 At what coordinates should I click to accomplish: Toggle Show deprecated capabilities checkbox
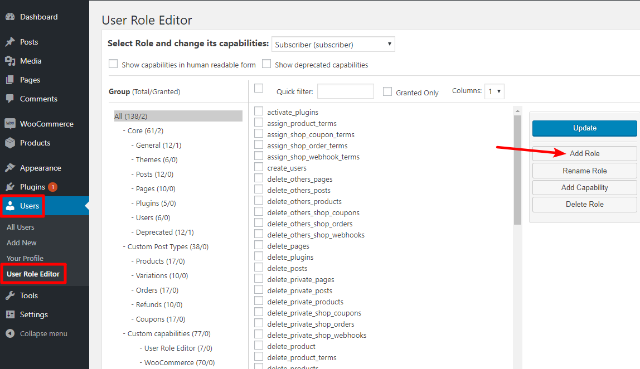tap(267, 64)
